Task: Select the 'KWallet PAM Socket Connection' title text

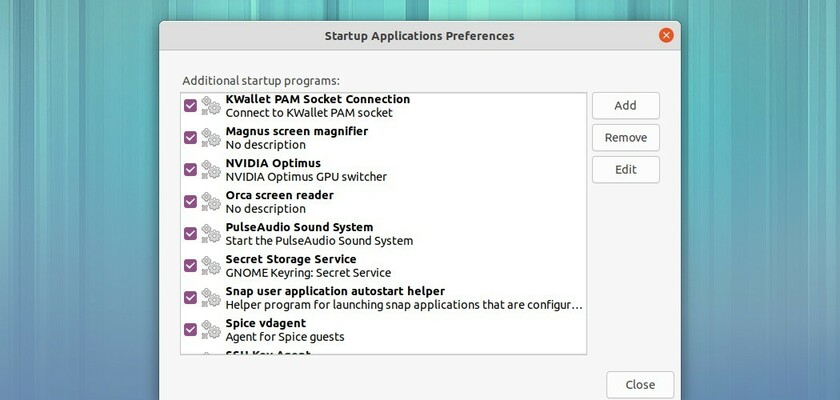Action: click(x=318, y=99)
